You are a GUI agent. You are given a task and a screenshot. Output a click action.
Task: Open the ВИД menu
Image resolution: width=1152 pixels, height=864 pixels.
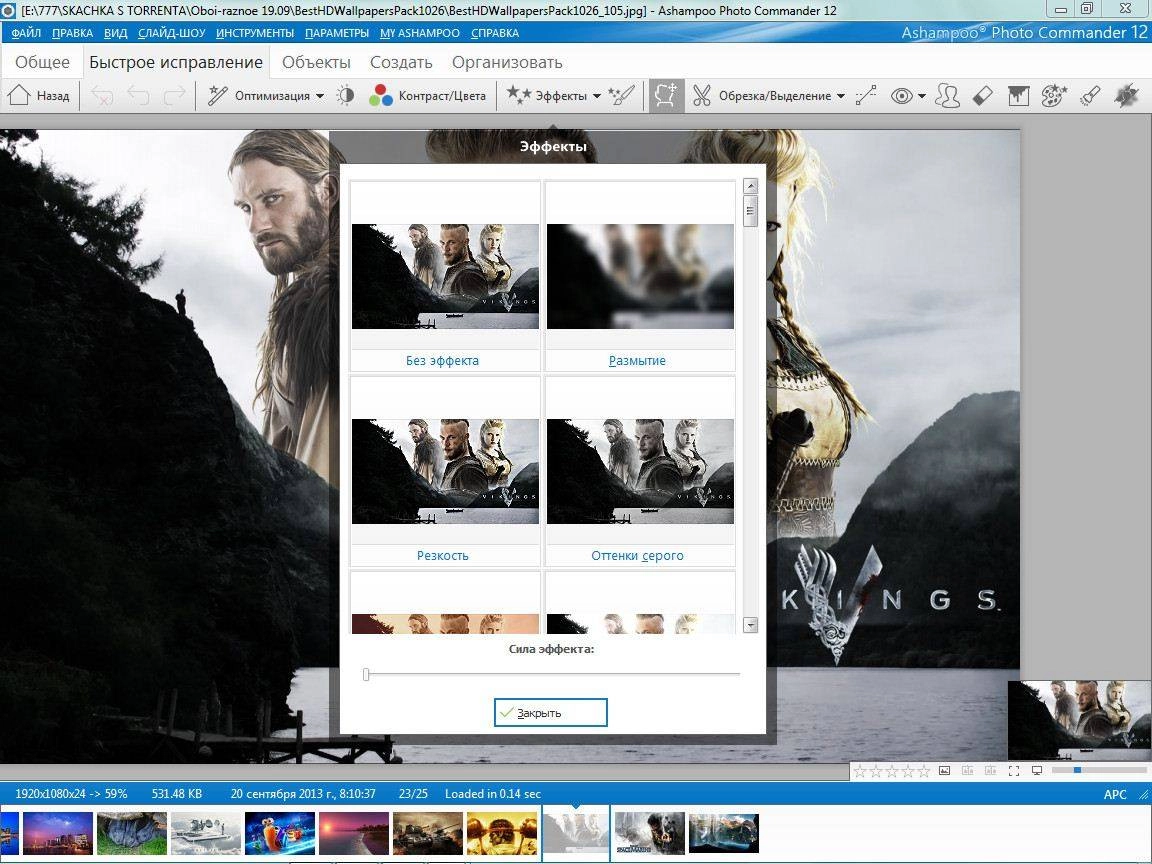[115, 33]
